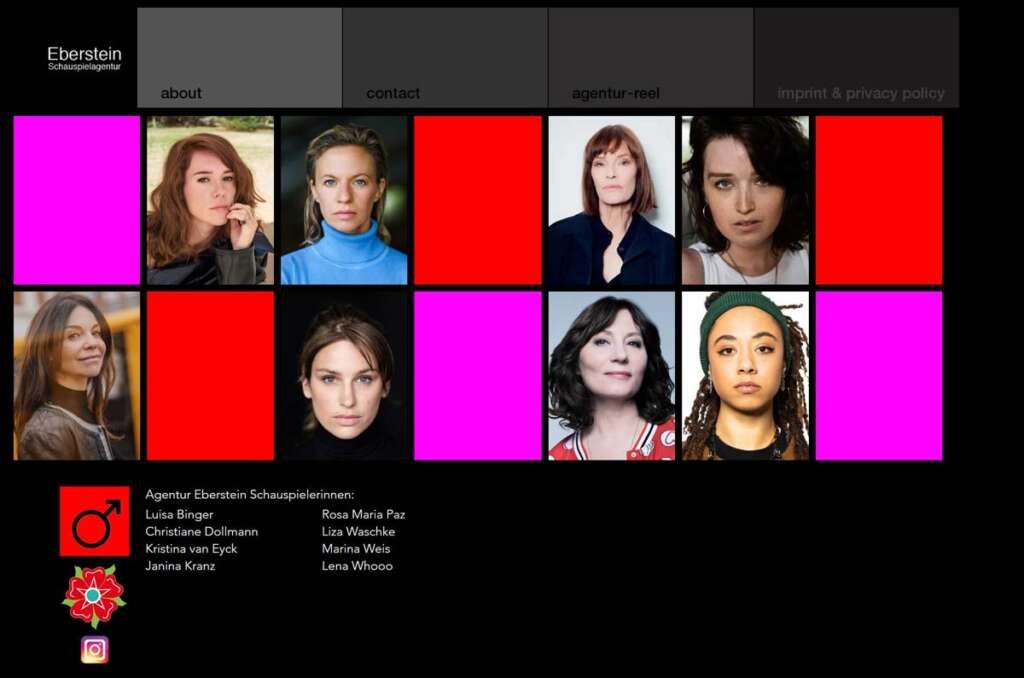1024x678 pixels.
Task: Open the about menu tile
Action: [240, 57]
